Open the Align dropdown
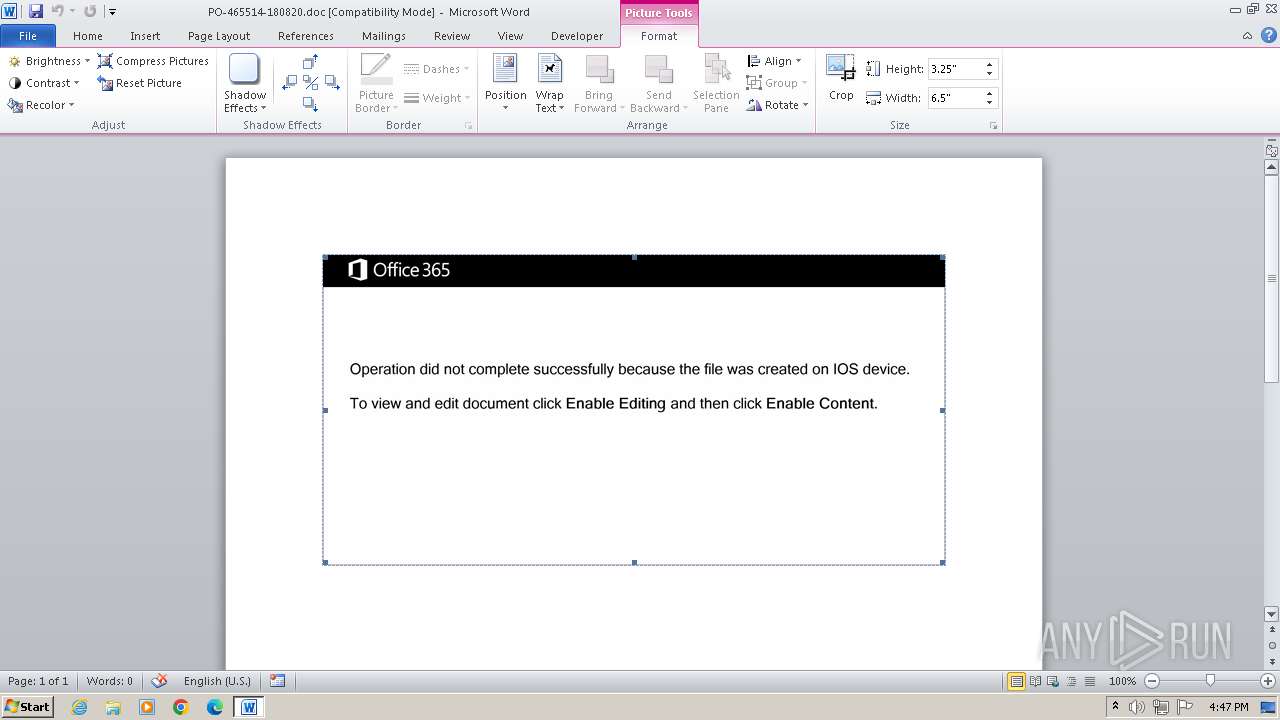Image resolution: width=1280 pixels, height=720 pixels. (x=774, y=61)
